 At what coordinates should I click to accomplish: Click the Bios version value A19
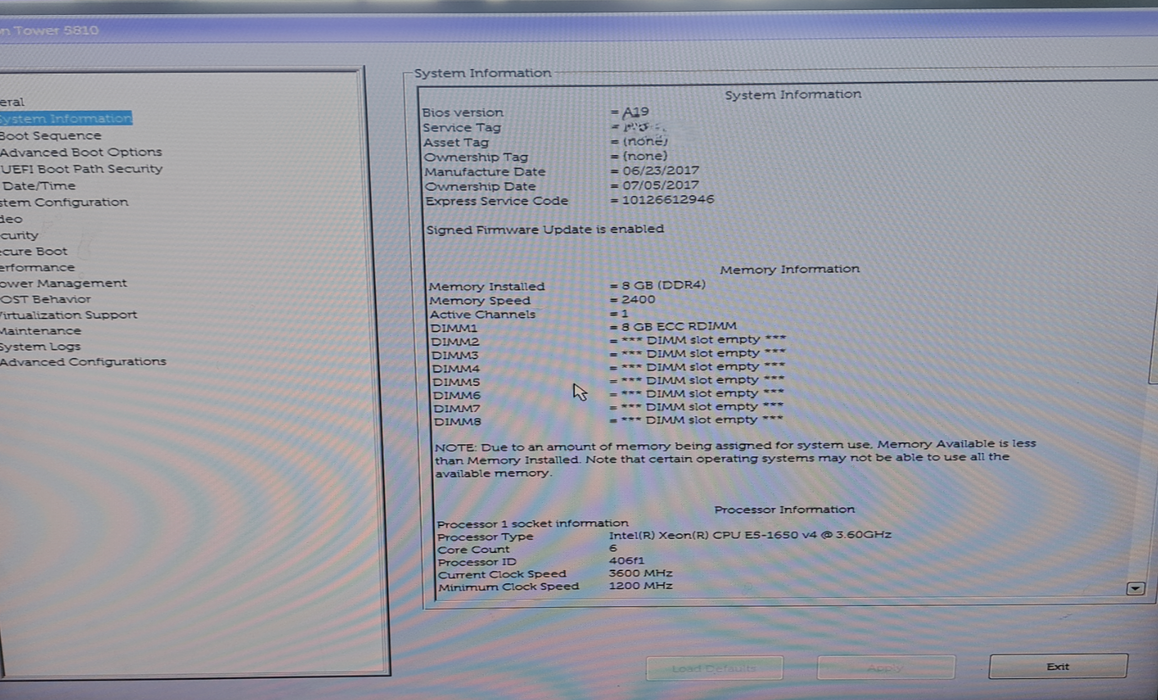(x=635, y=112)
